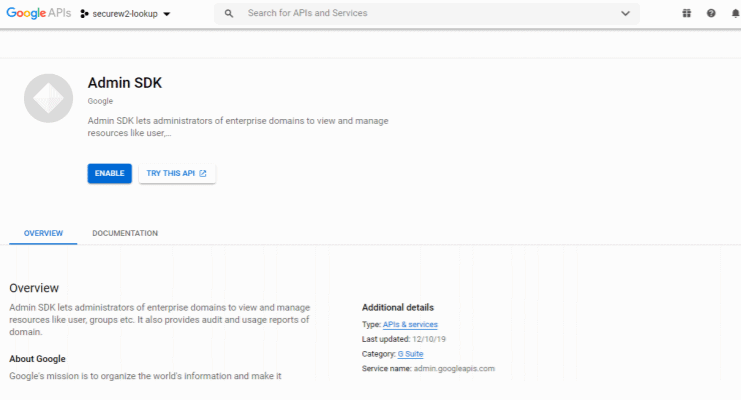741x400 pixels.
Task: Click the magnifying glass search icon
Action: [230, 14]
